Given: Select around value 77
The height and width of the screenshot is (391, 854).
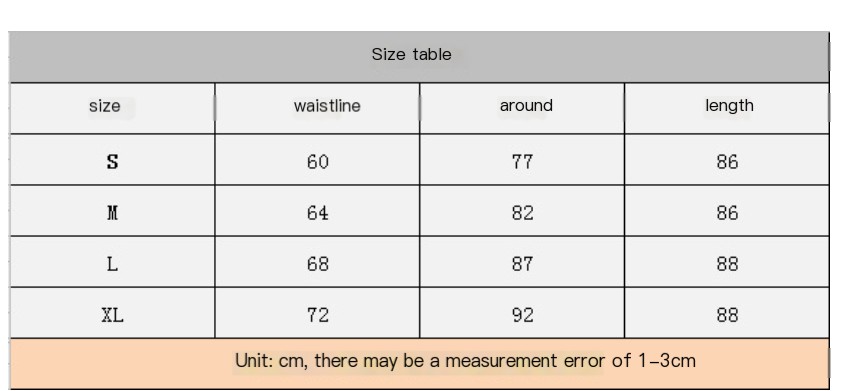Looking at the screenshot, I should tap(523, 162).
